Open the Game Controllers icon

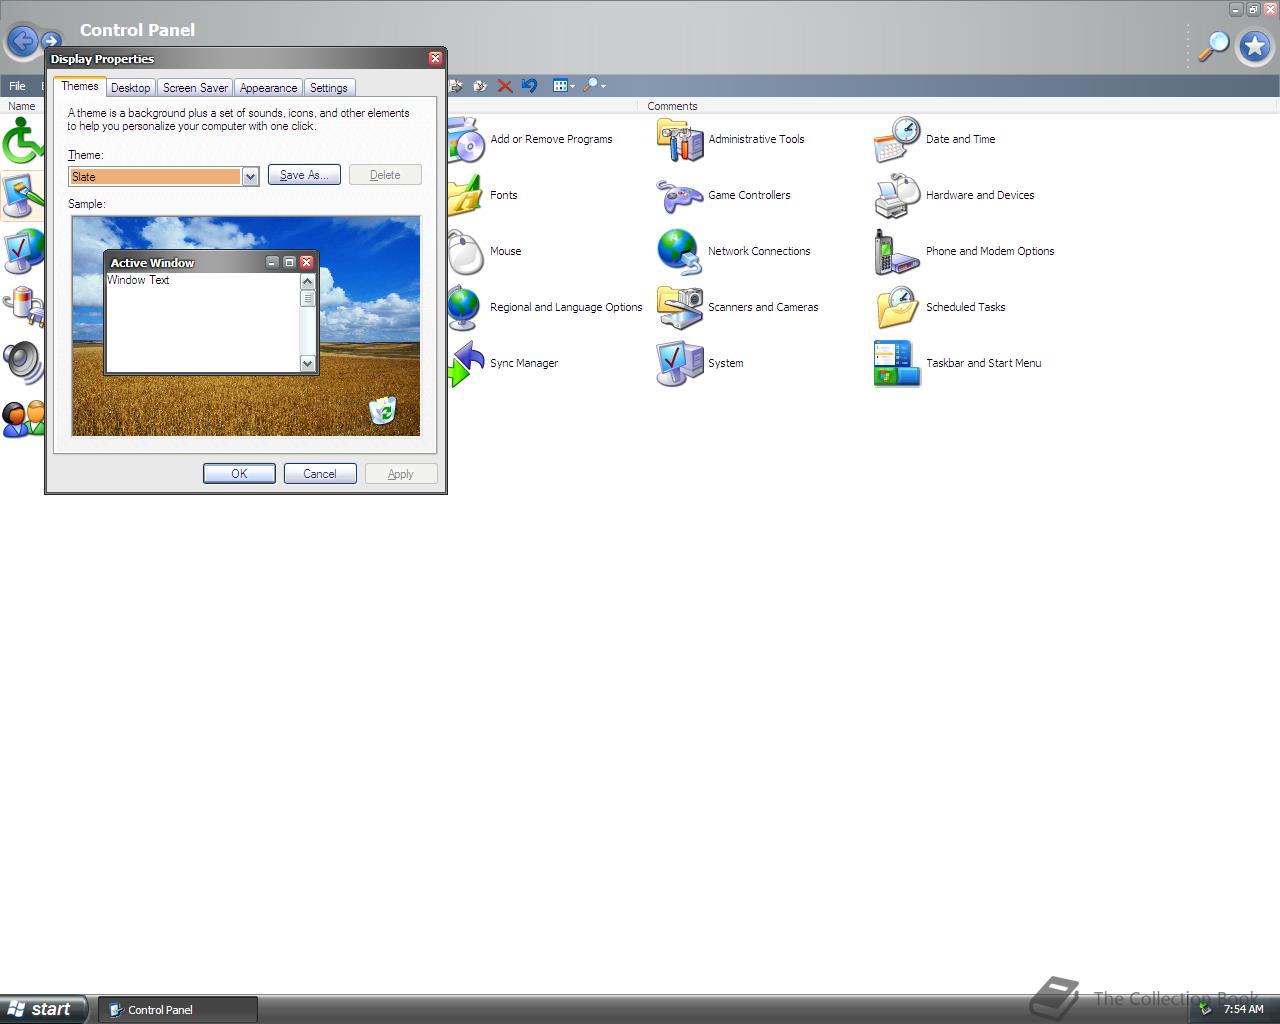pos(680,196)
